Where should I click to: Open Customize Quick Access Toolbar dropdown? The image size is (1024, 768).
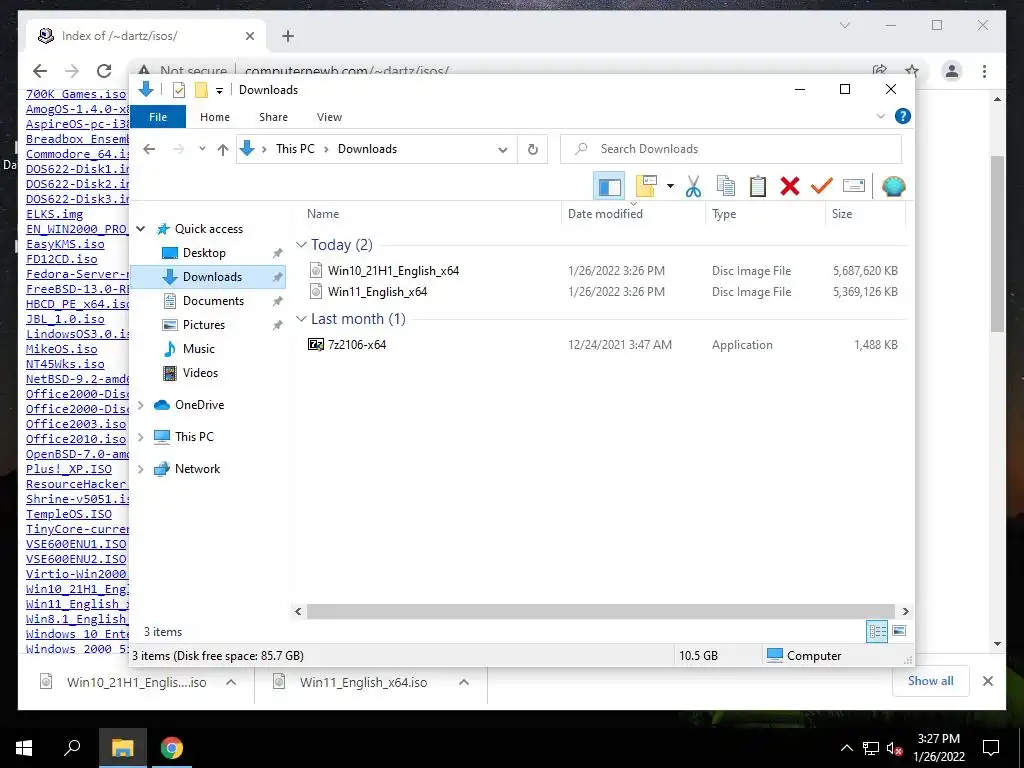click(219, 91)
